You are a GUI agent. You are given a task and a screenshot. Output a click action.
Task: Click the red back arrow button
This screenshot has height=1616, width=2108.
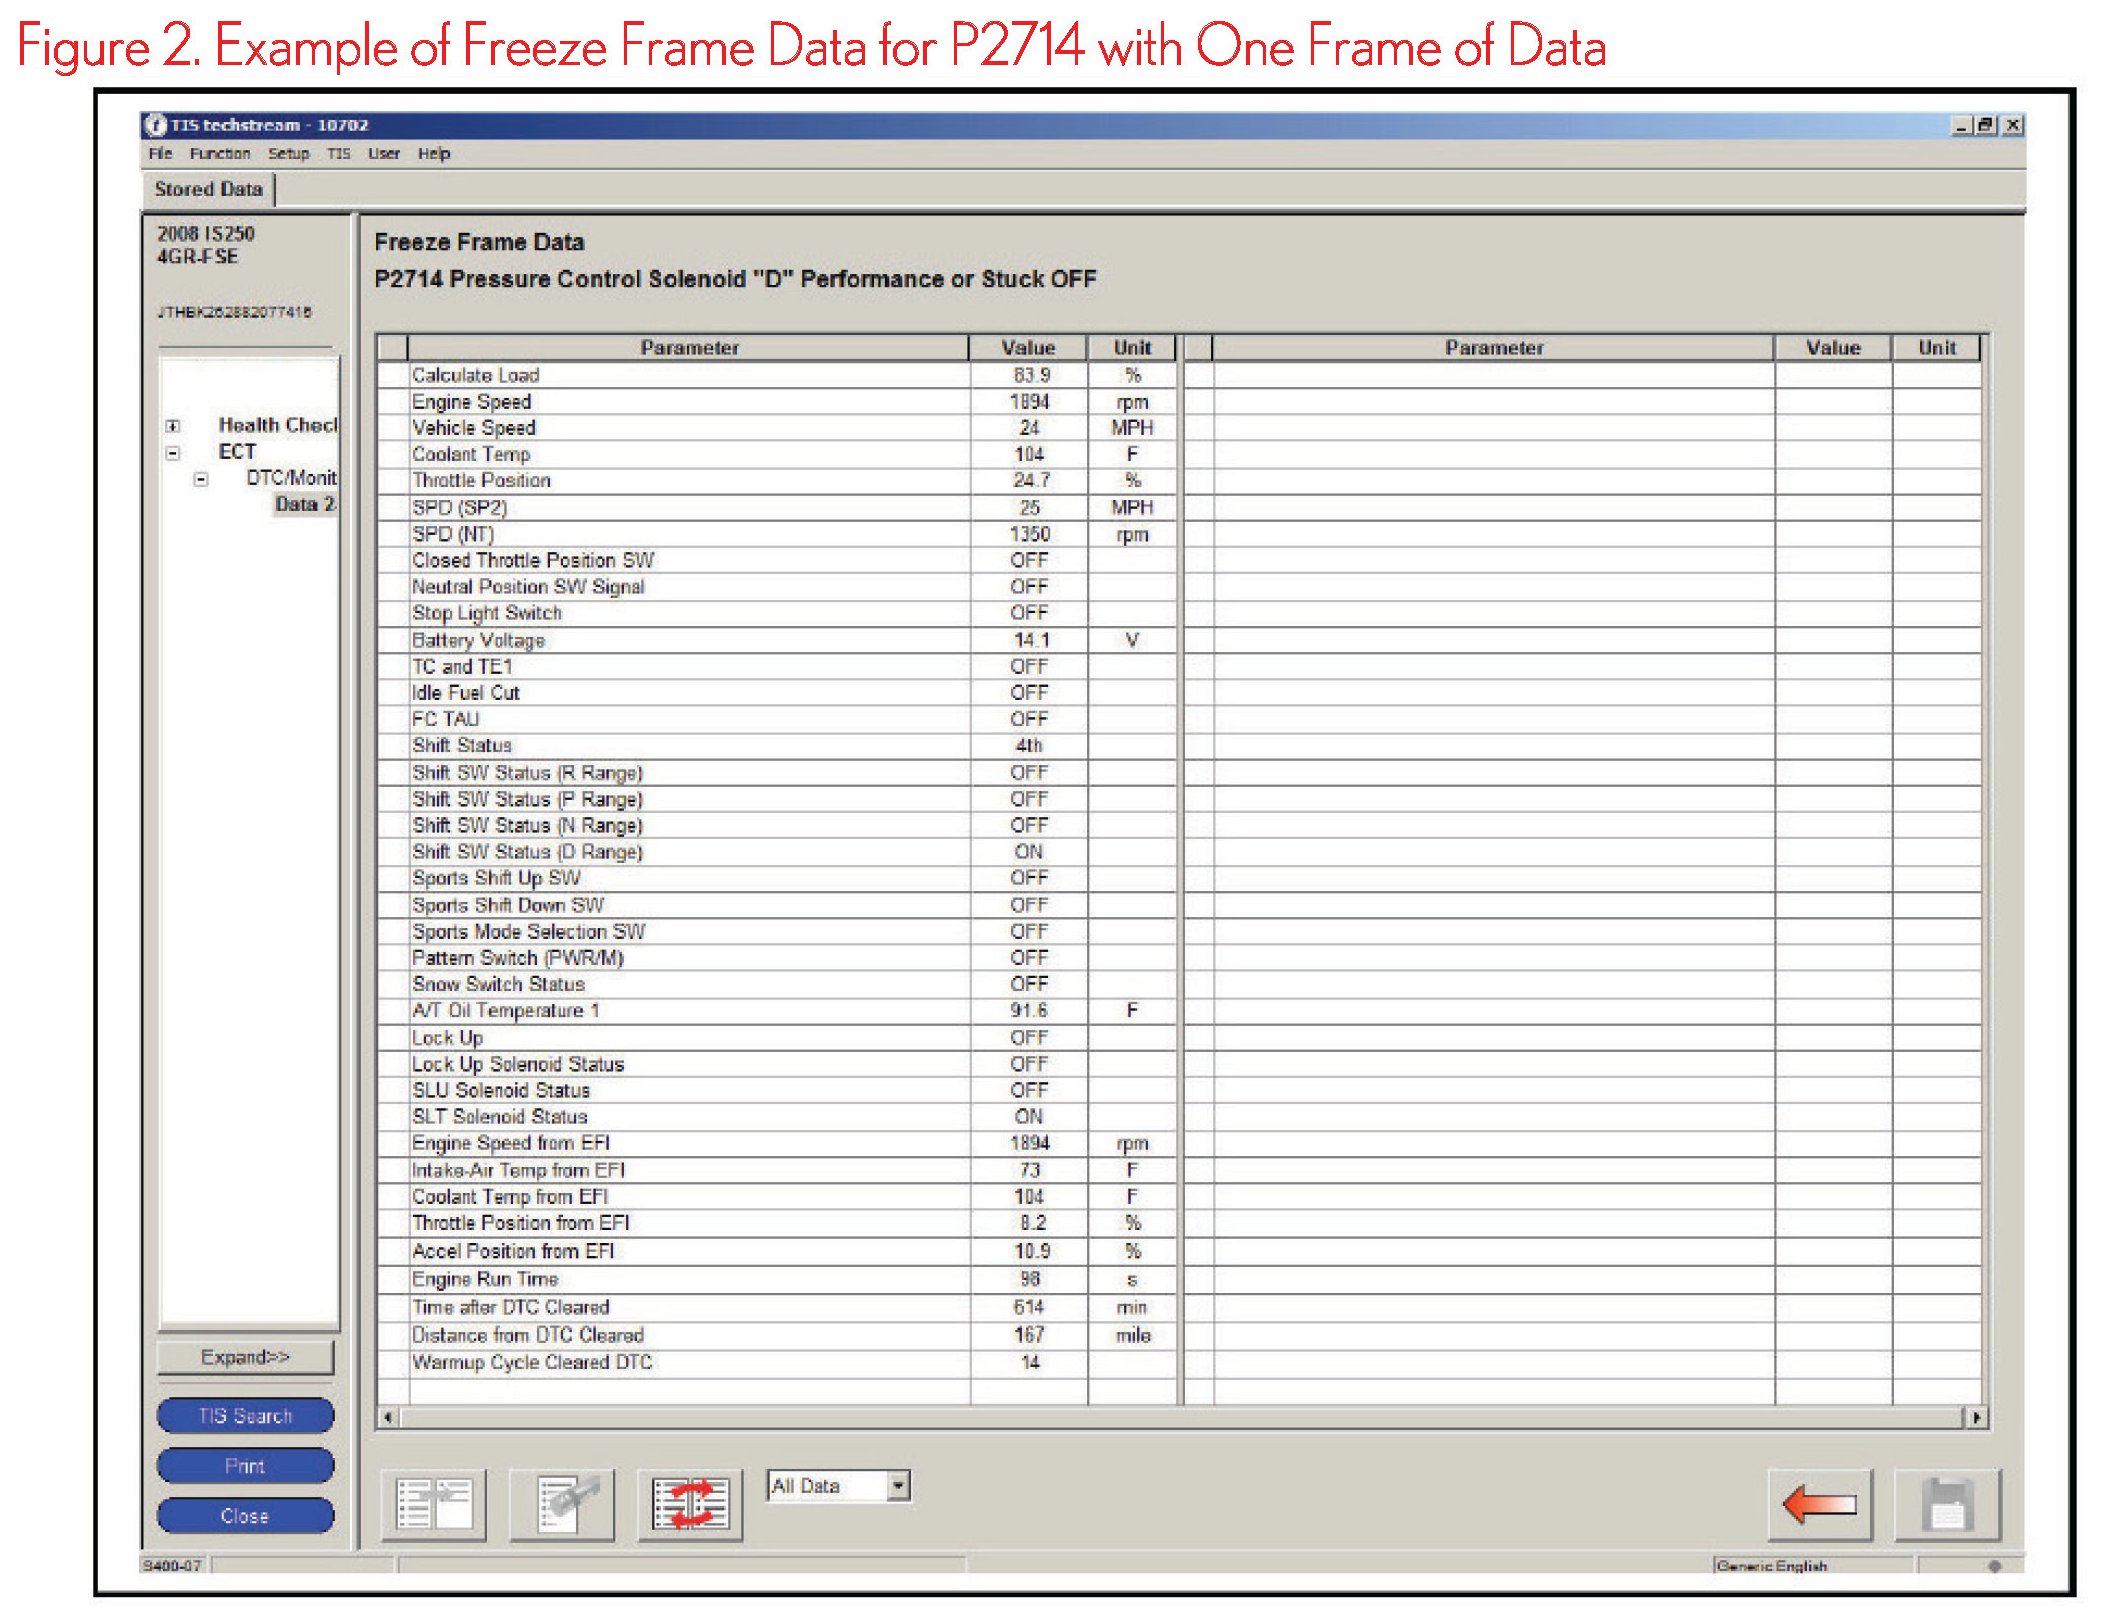1819,1503
